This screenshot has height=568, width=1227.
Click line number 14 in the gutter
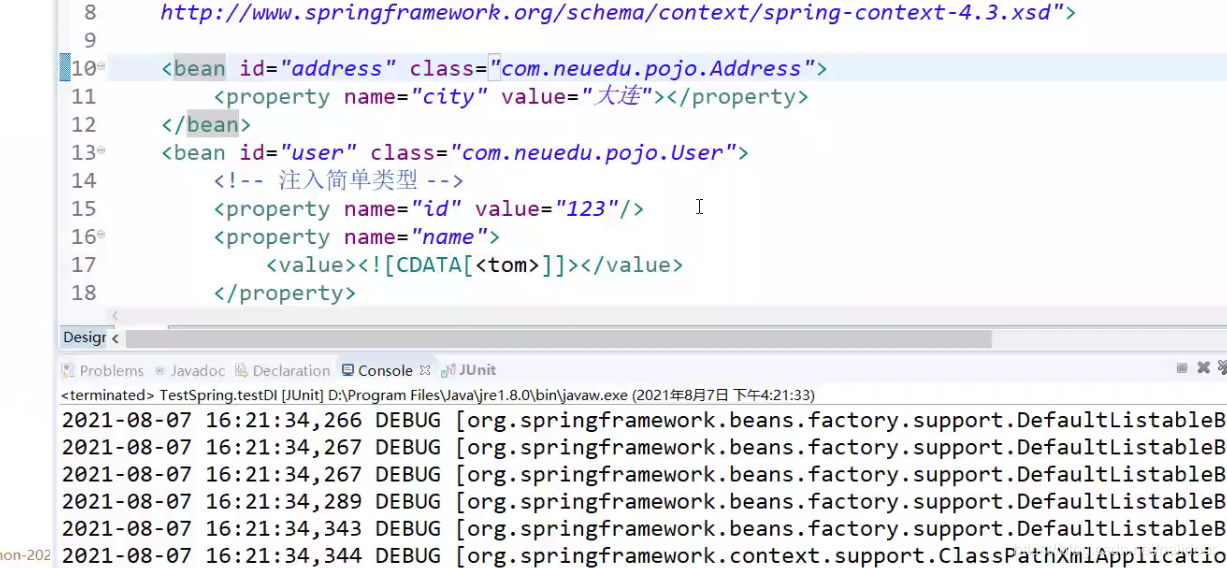click(x=83, y=181)
